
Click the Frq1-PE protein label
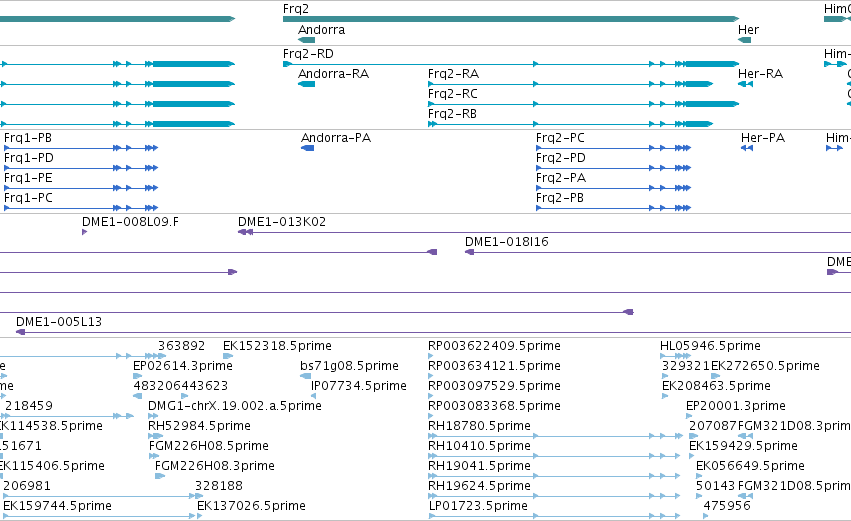click(x=28, y=178)
